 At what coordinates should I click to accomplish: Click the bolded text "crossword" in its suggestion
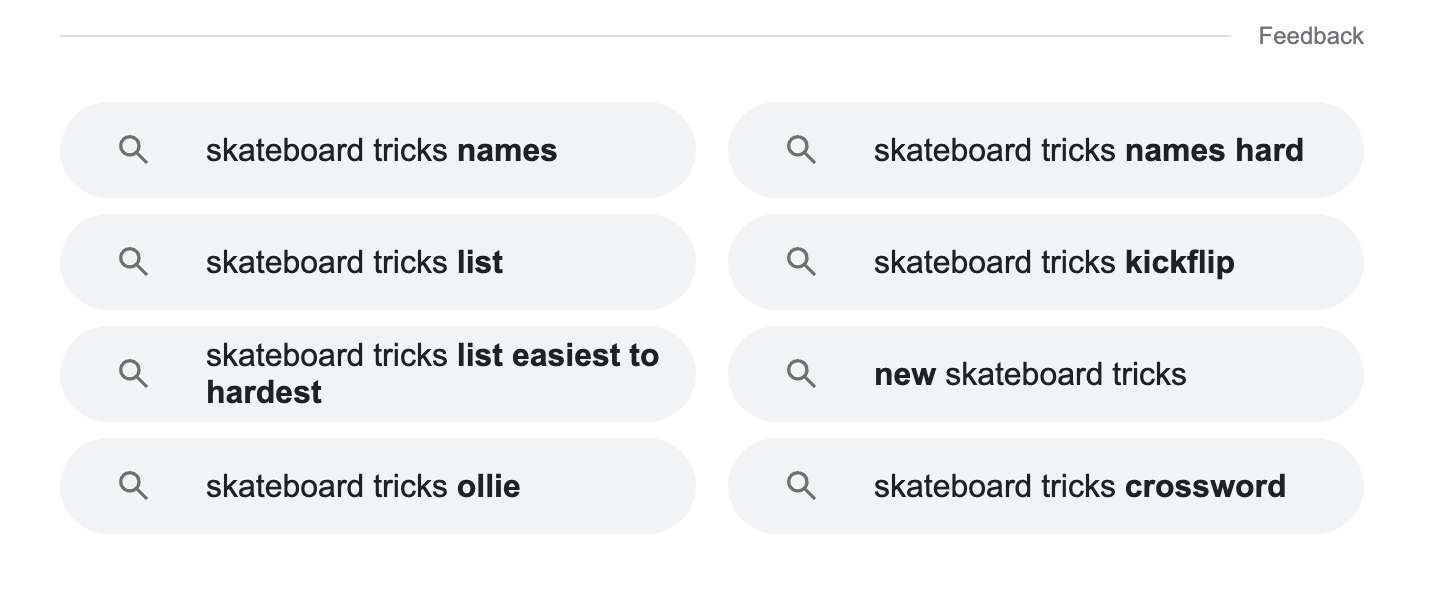1206,486
